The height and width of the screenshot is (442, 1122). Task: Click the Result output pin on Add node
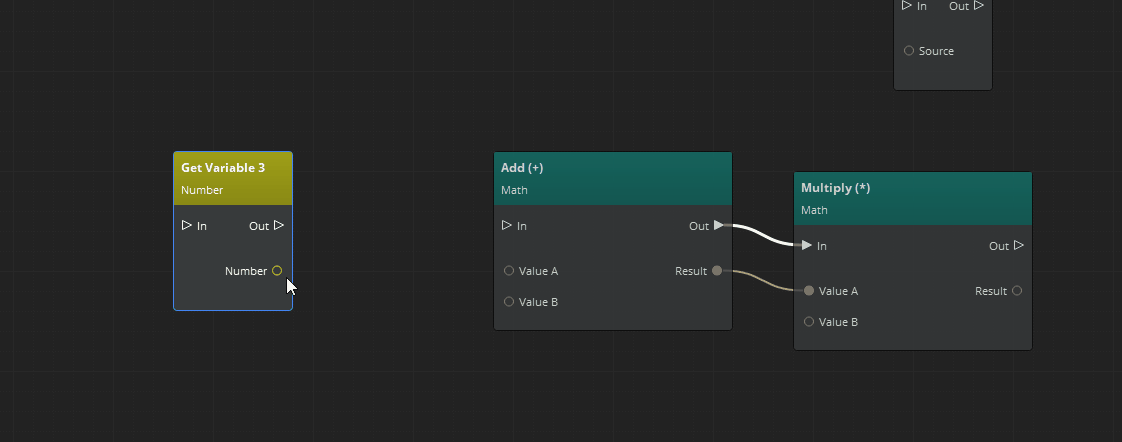(x=717, y=271)
